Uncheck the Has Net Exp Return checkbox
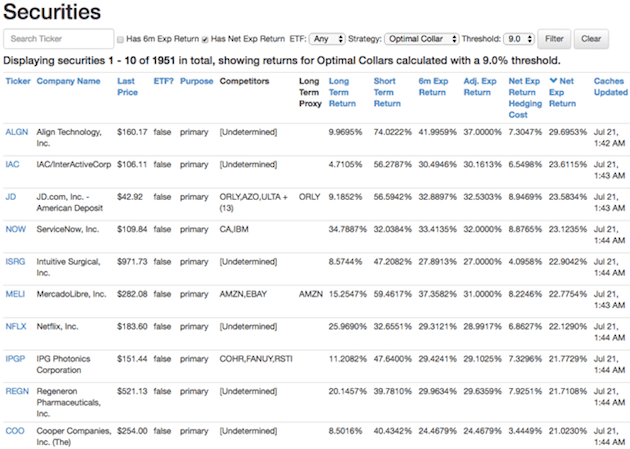This screenshot has height=449, width=630. point(206,40)
